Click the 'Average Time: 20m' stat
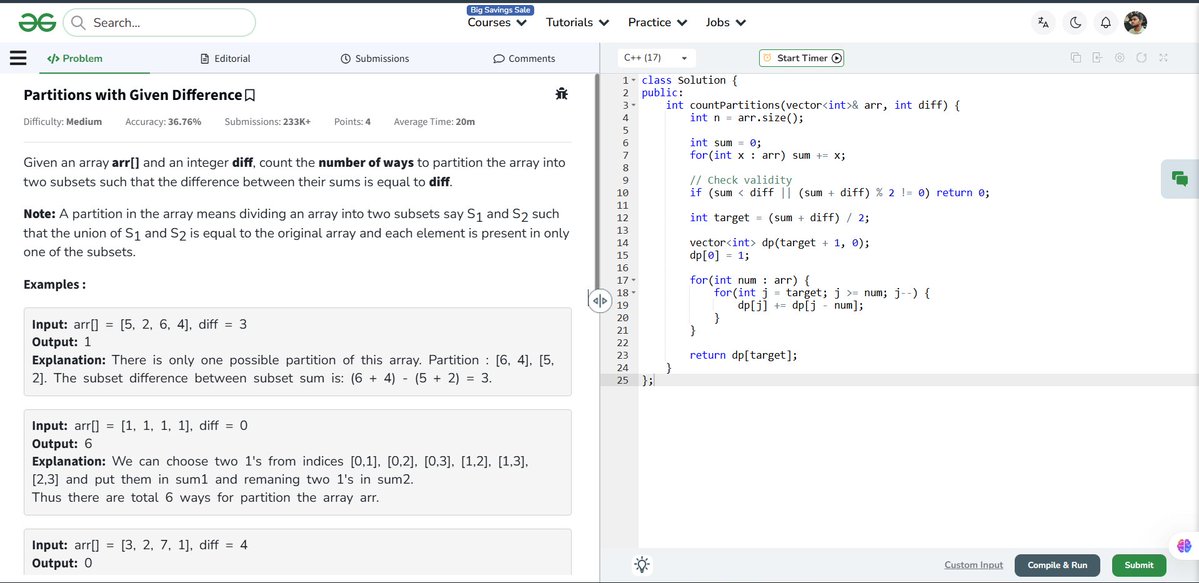 [434, 122]
